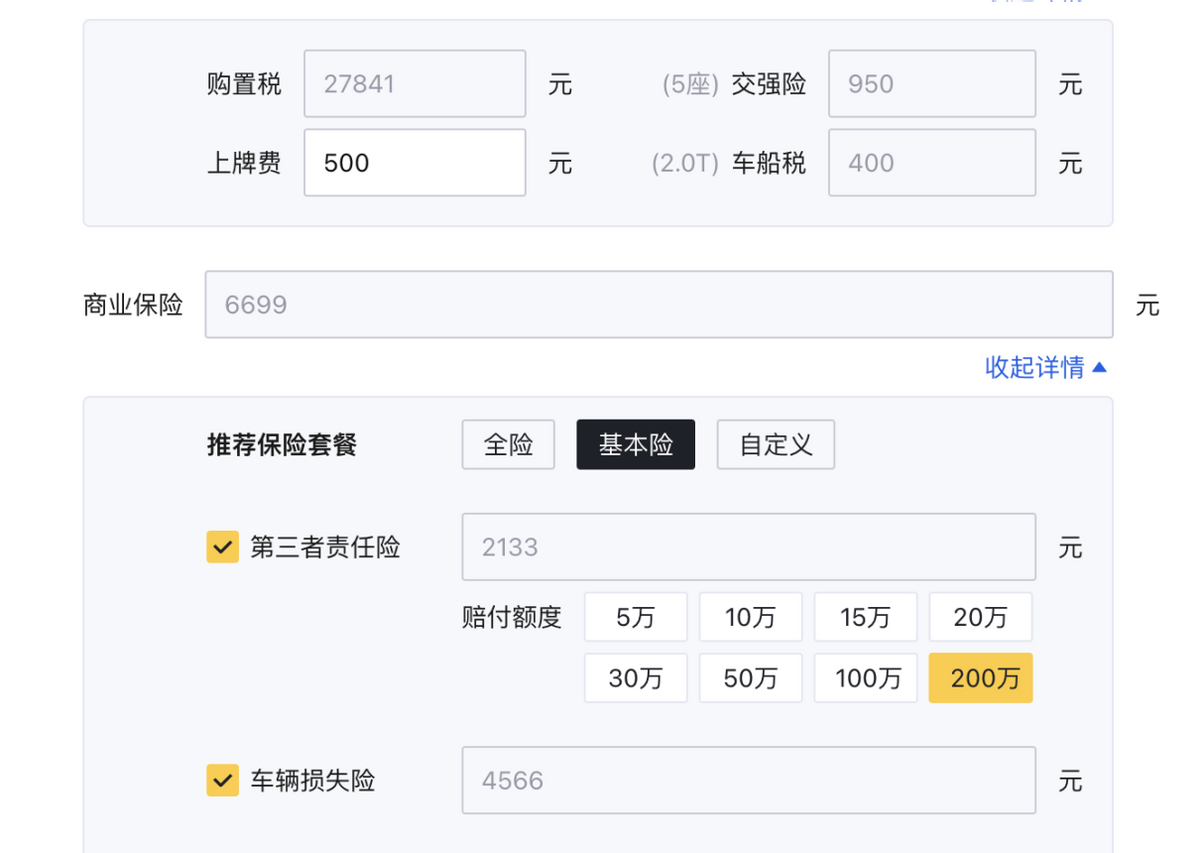Select the highlighted 200万 compensation option

point(980,679)
